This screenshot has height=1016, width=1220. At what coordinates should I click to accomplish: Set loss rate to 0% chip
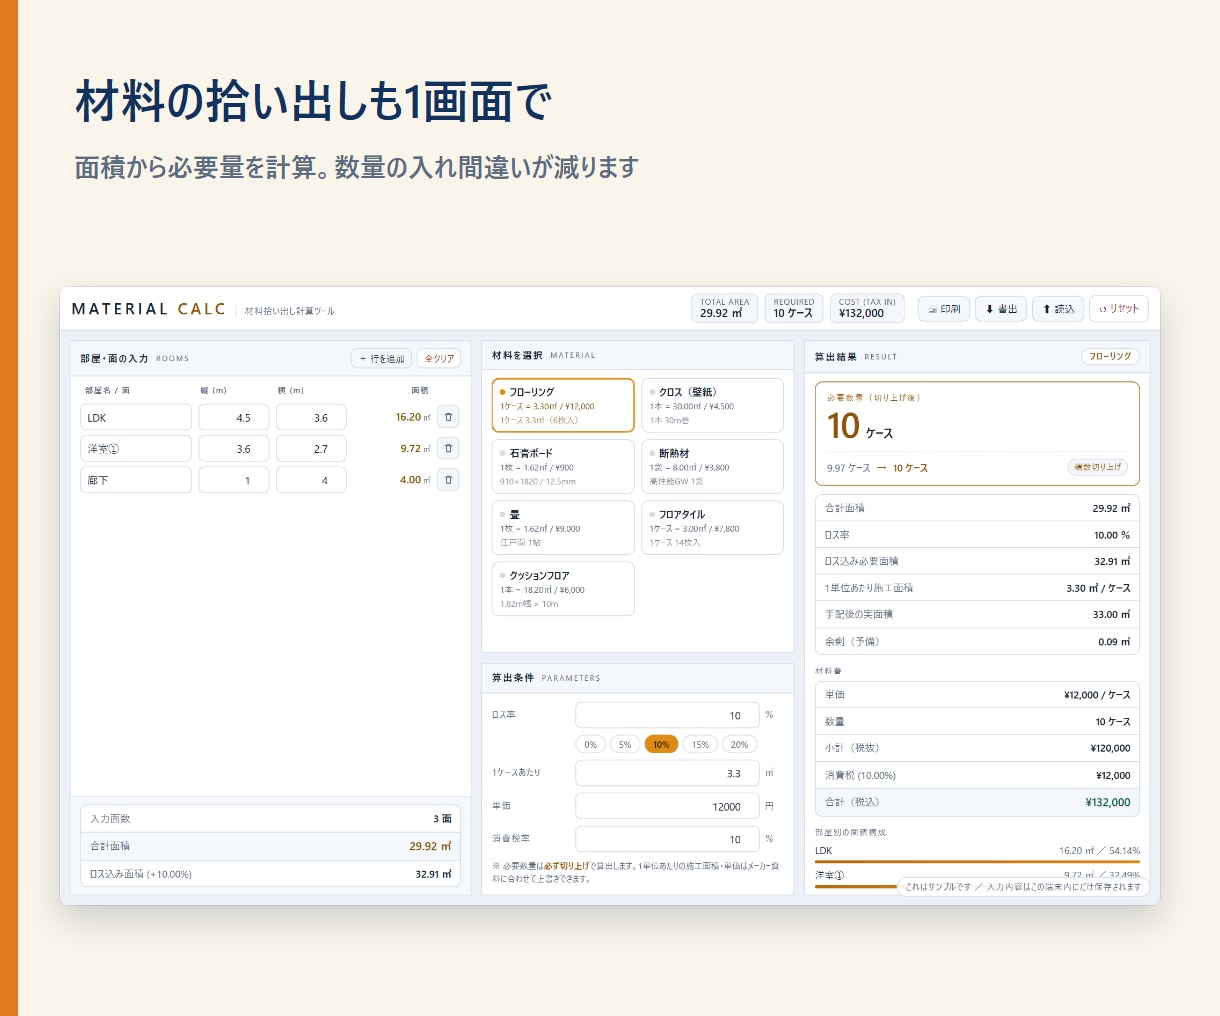(x=590, y=744)
